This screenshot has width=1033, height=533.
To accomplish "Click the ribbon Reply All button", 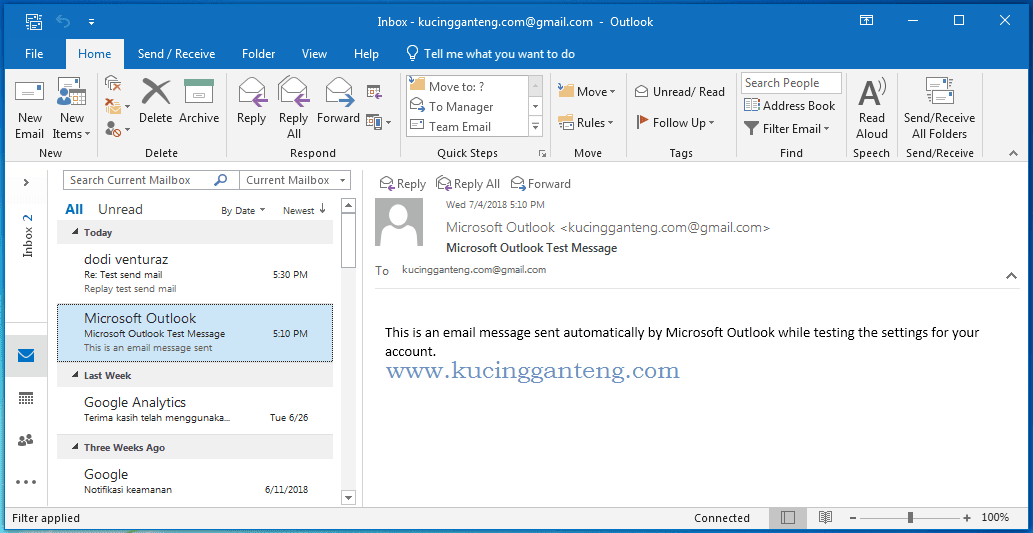I will 293,109.
